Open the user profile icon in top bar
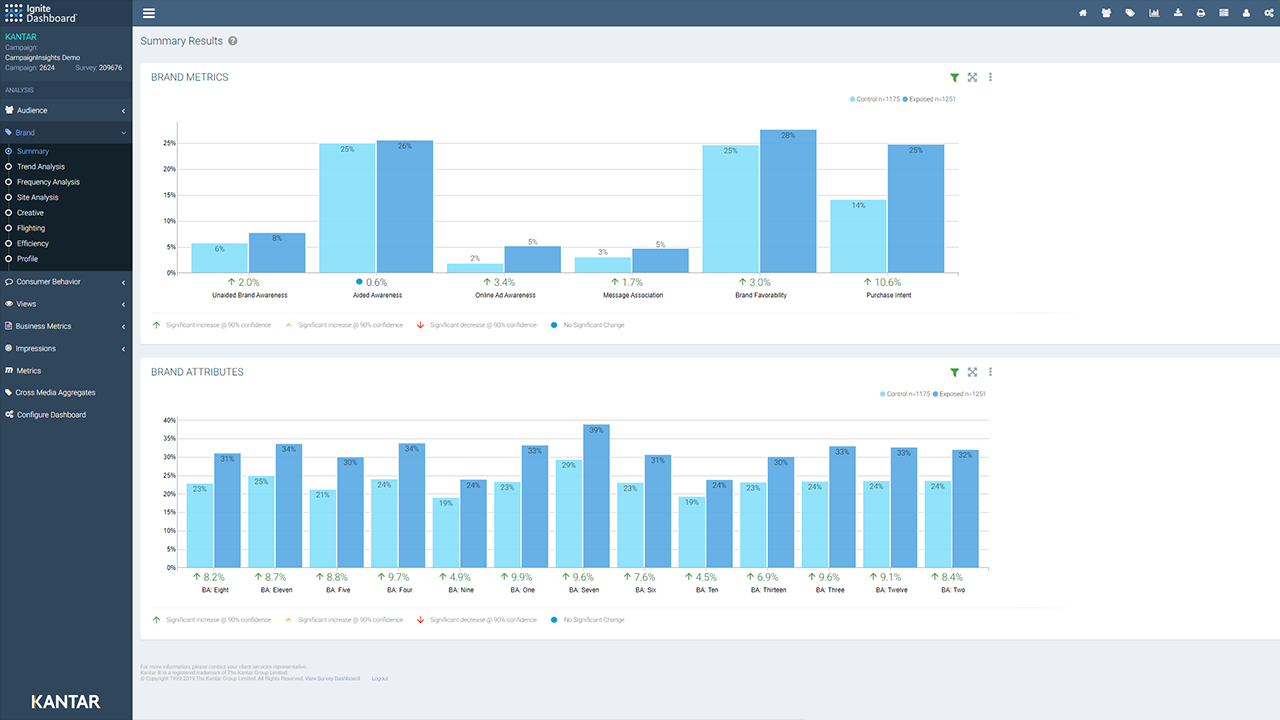Image resolution: width=1280 pixels, height=720 pixels. point(1246,13)
